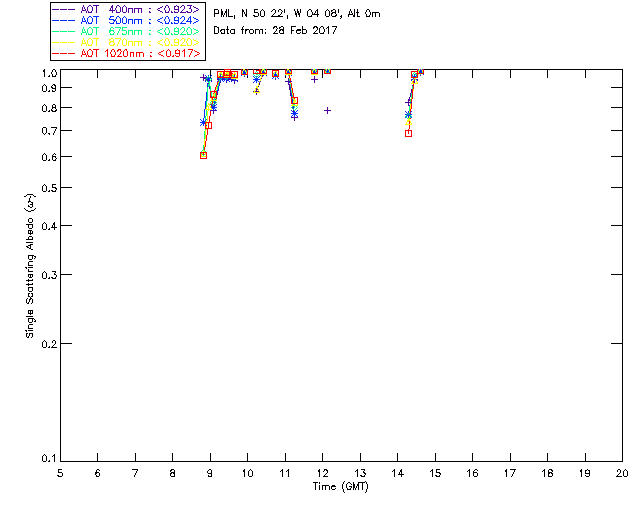This screenshot has width=640, height=512.
Task: Click the blue asterisk marker near 0.73 at hour 9
Action: (203, 122)
